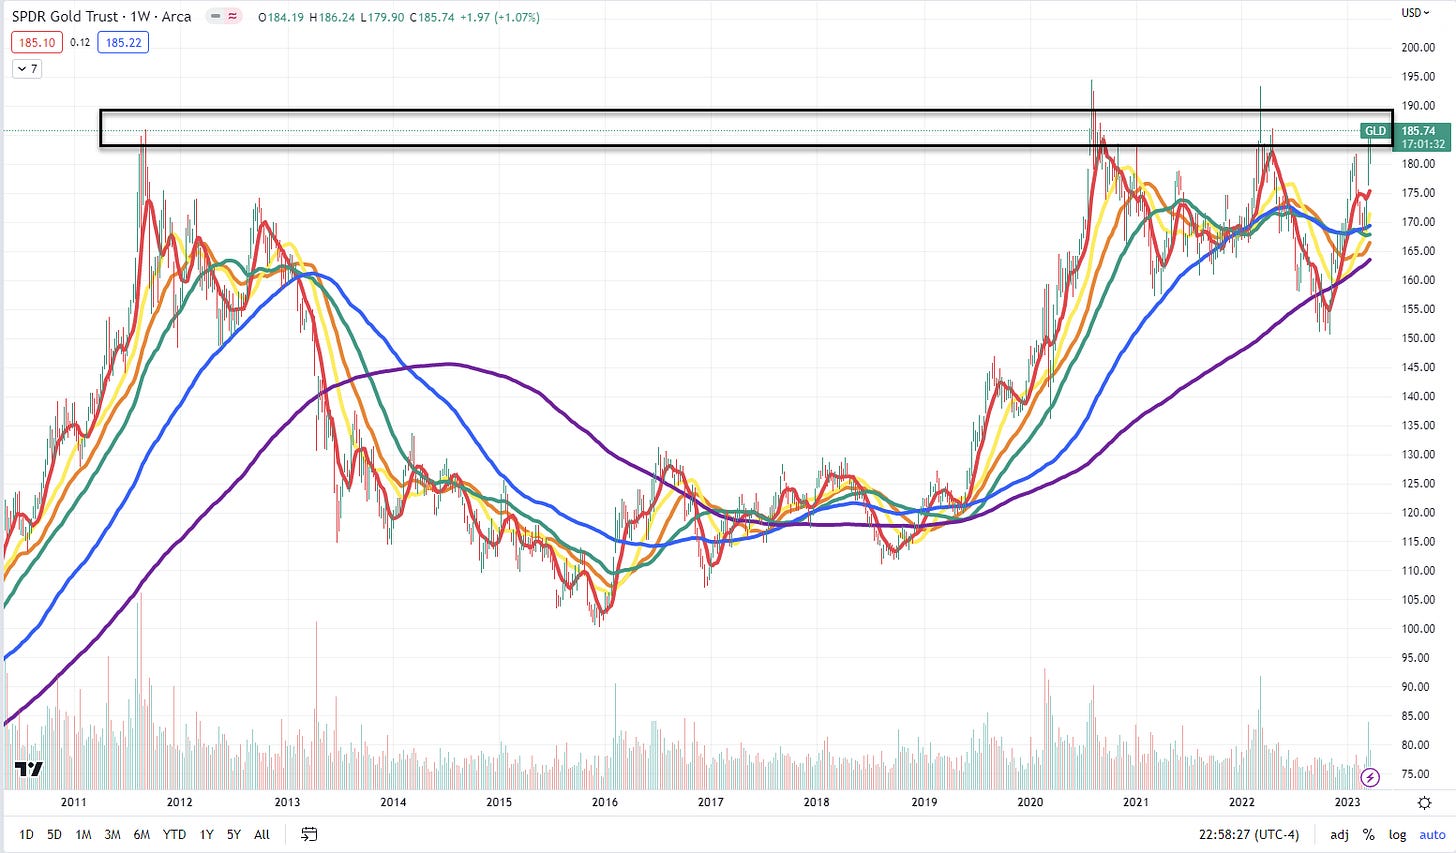This screenshot has height=853, width=1456.
Task: Click the H186.24 high value
Action: pos(331,17)
